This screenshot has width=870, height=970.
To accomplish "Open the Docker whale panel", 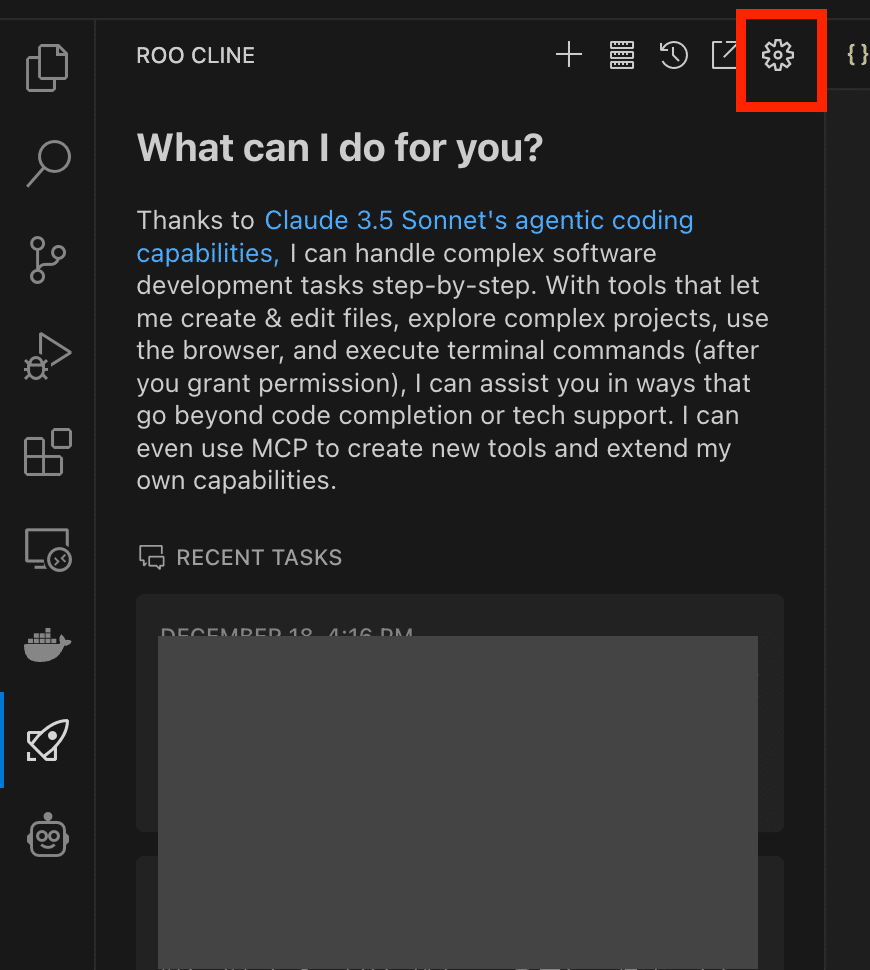I will click(x=47, y=645).
